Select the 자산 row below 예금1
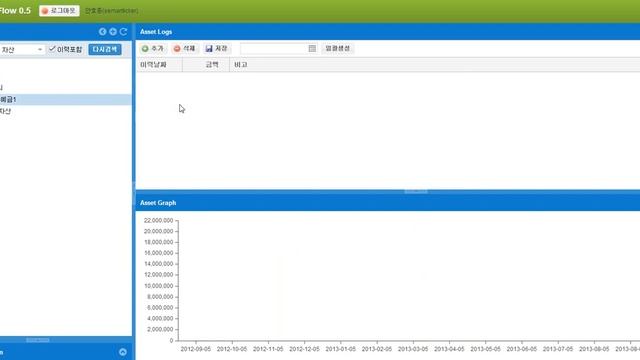 point(65,111)
